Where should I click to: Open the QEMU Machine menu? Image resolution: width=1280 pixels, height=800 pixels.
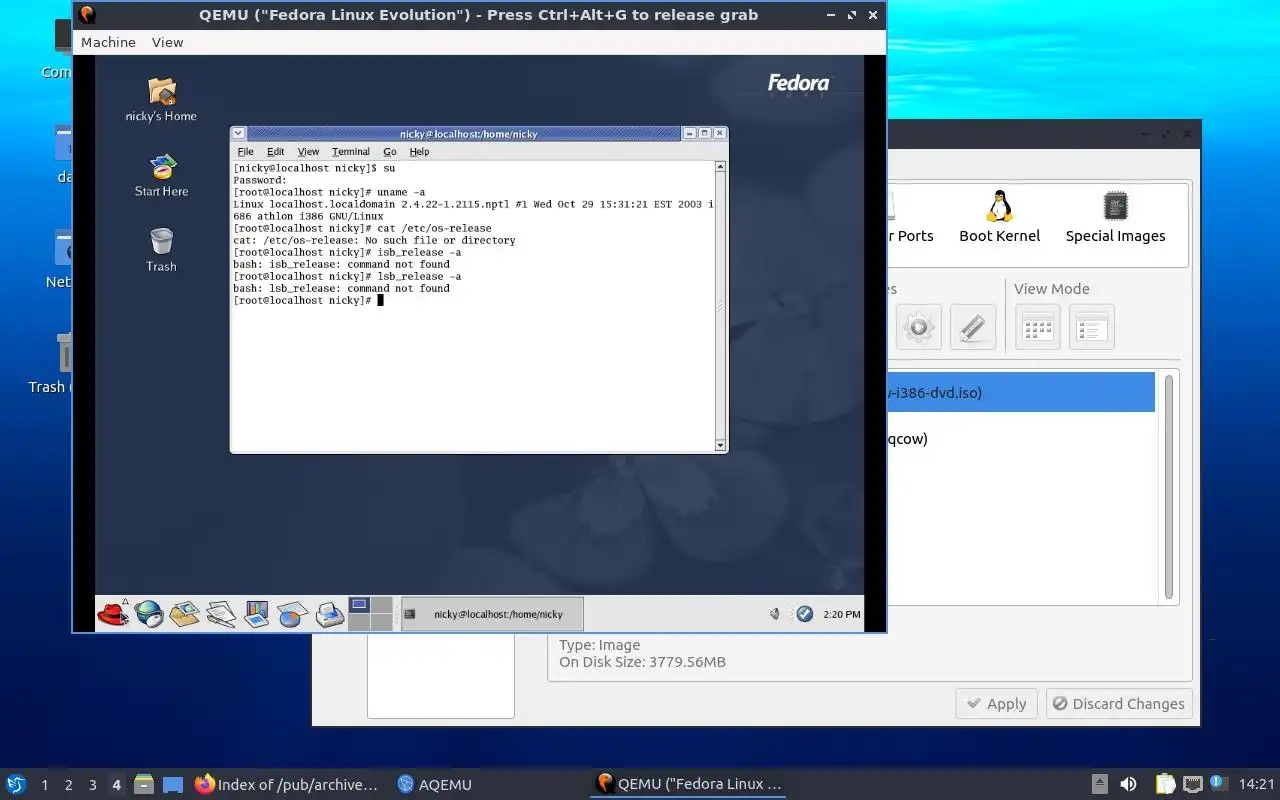coord(108,42)
